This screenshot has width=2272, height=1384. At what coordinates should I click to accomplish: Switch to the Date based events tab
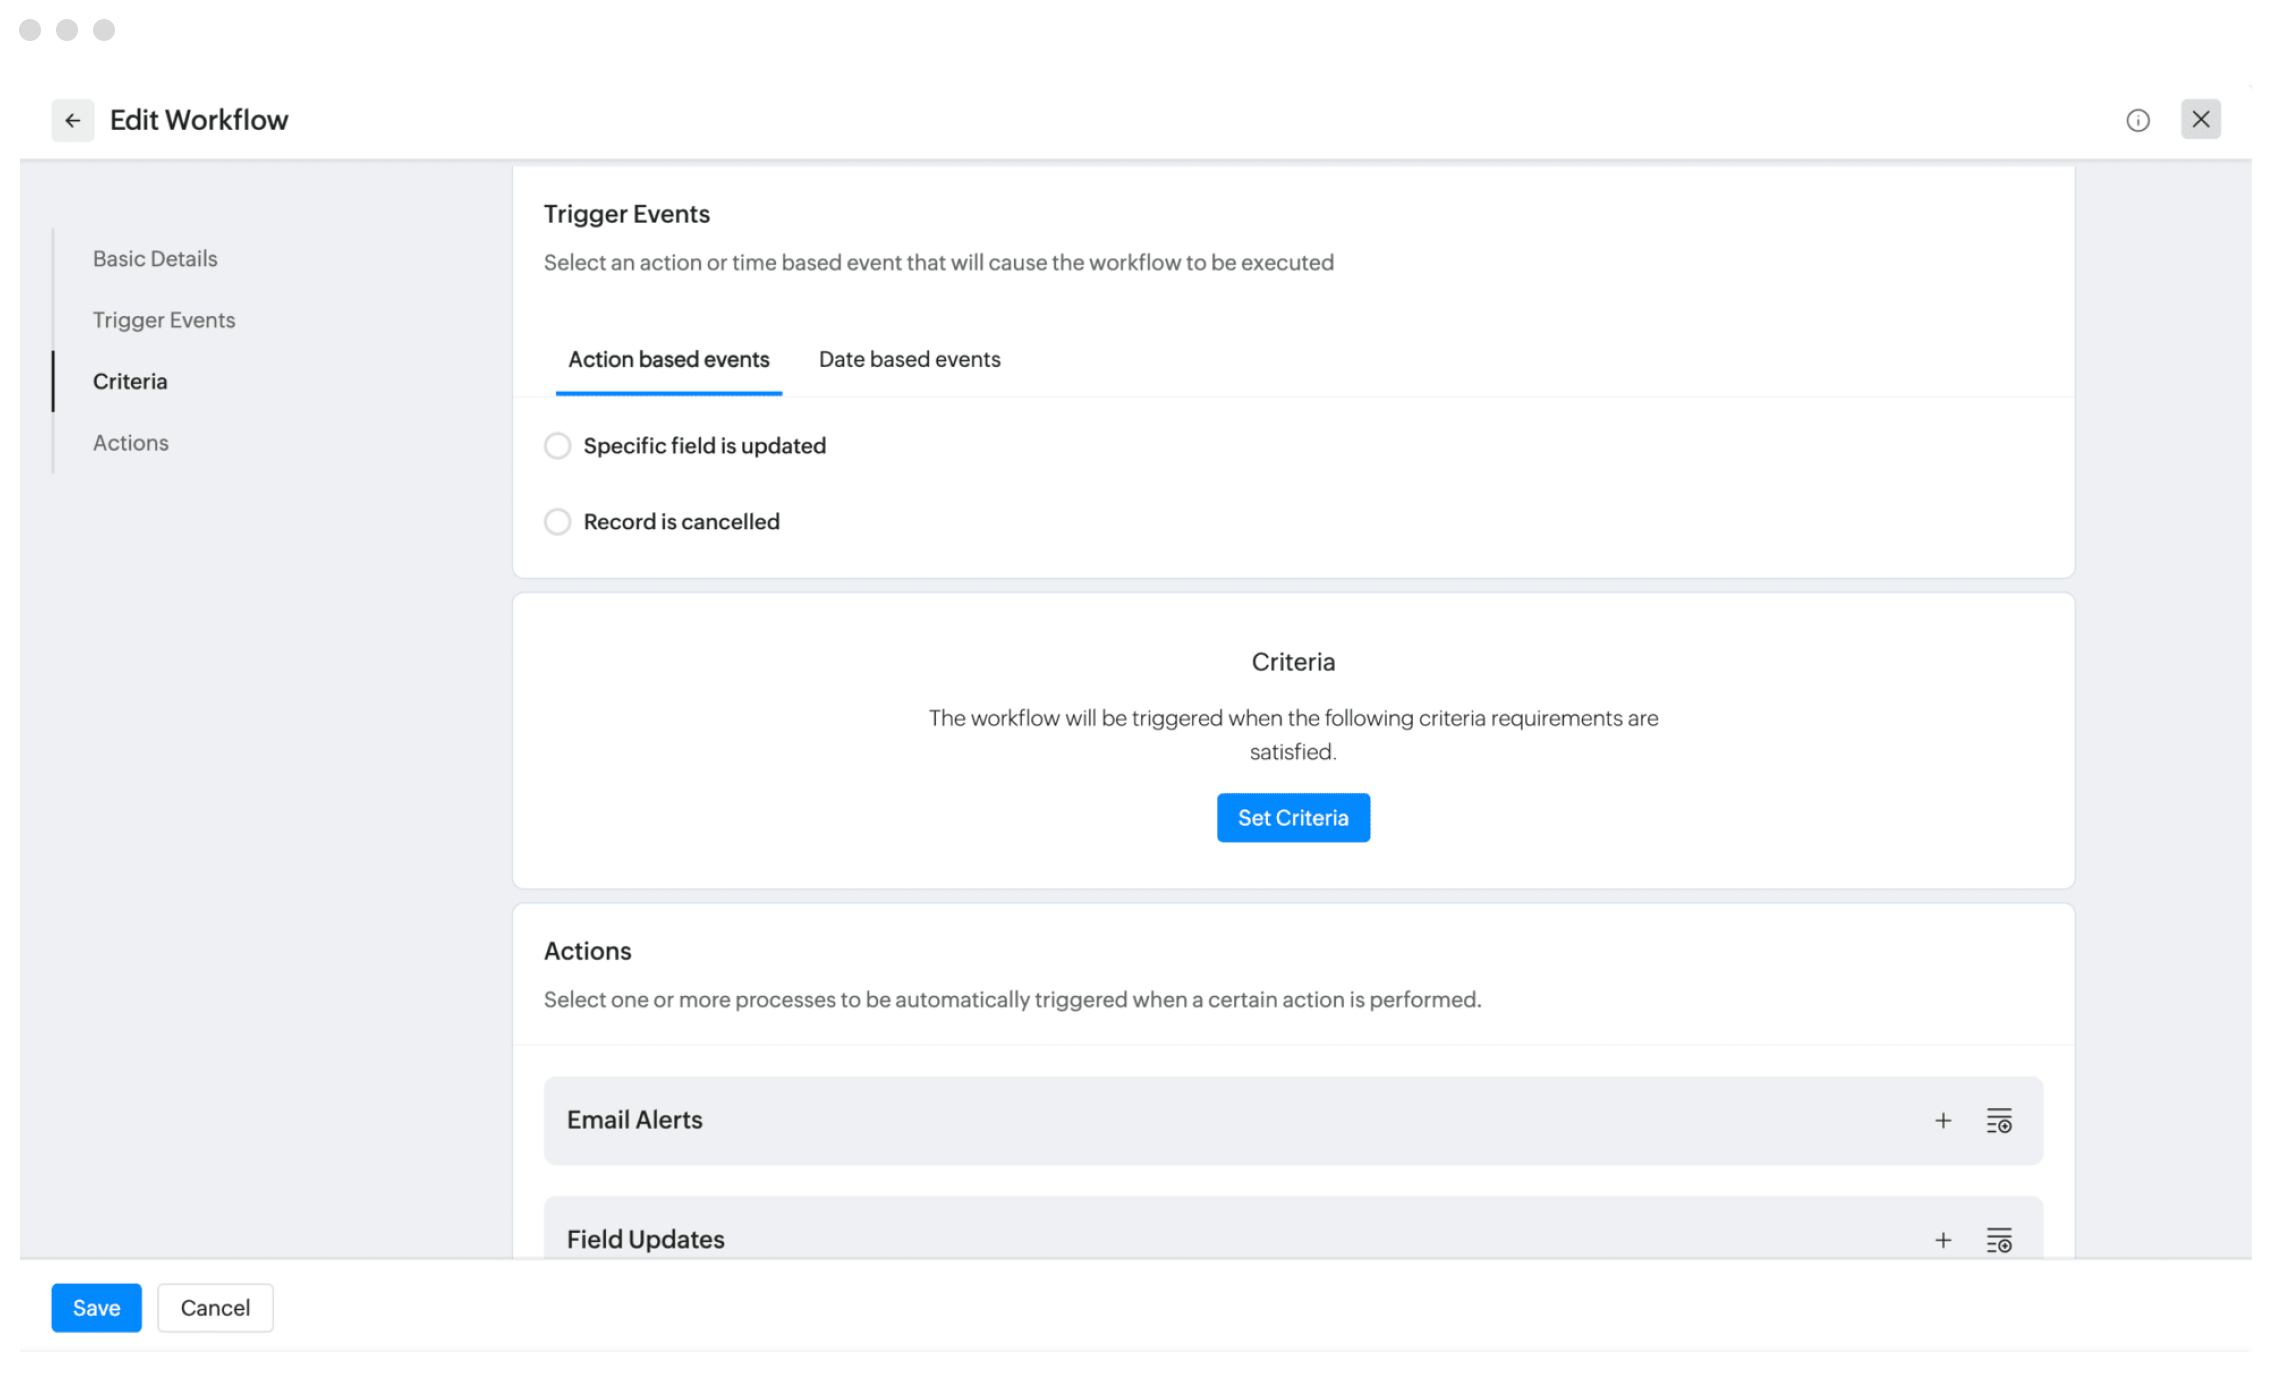(x=910, y=359)
